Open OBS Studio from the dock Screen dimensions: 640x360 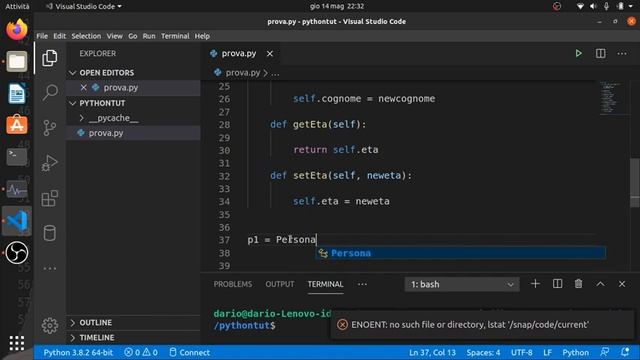tap(17, 253)
